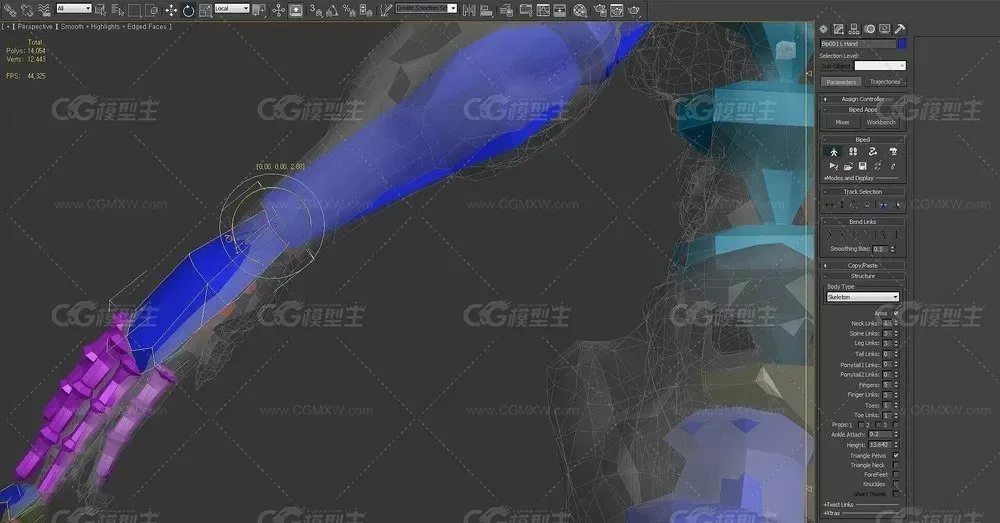
Task: Click the Mirror tool icon
Action: coord(469,10)
